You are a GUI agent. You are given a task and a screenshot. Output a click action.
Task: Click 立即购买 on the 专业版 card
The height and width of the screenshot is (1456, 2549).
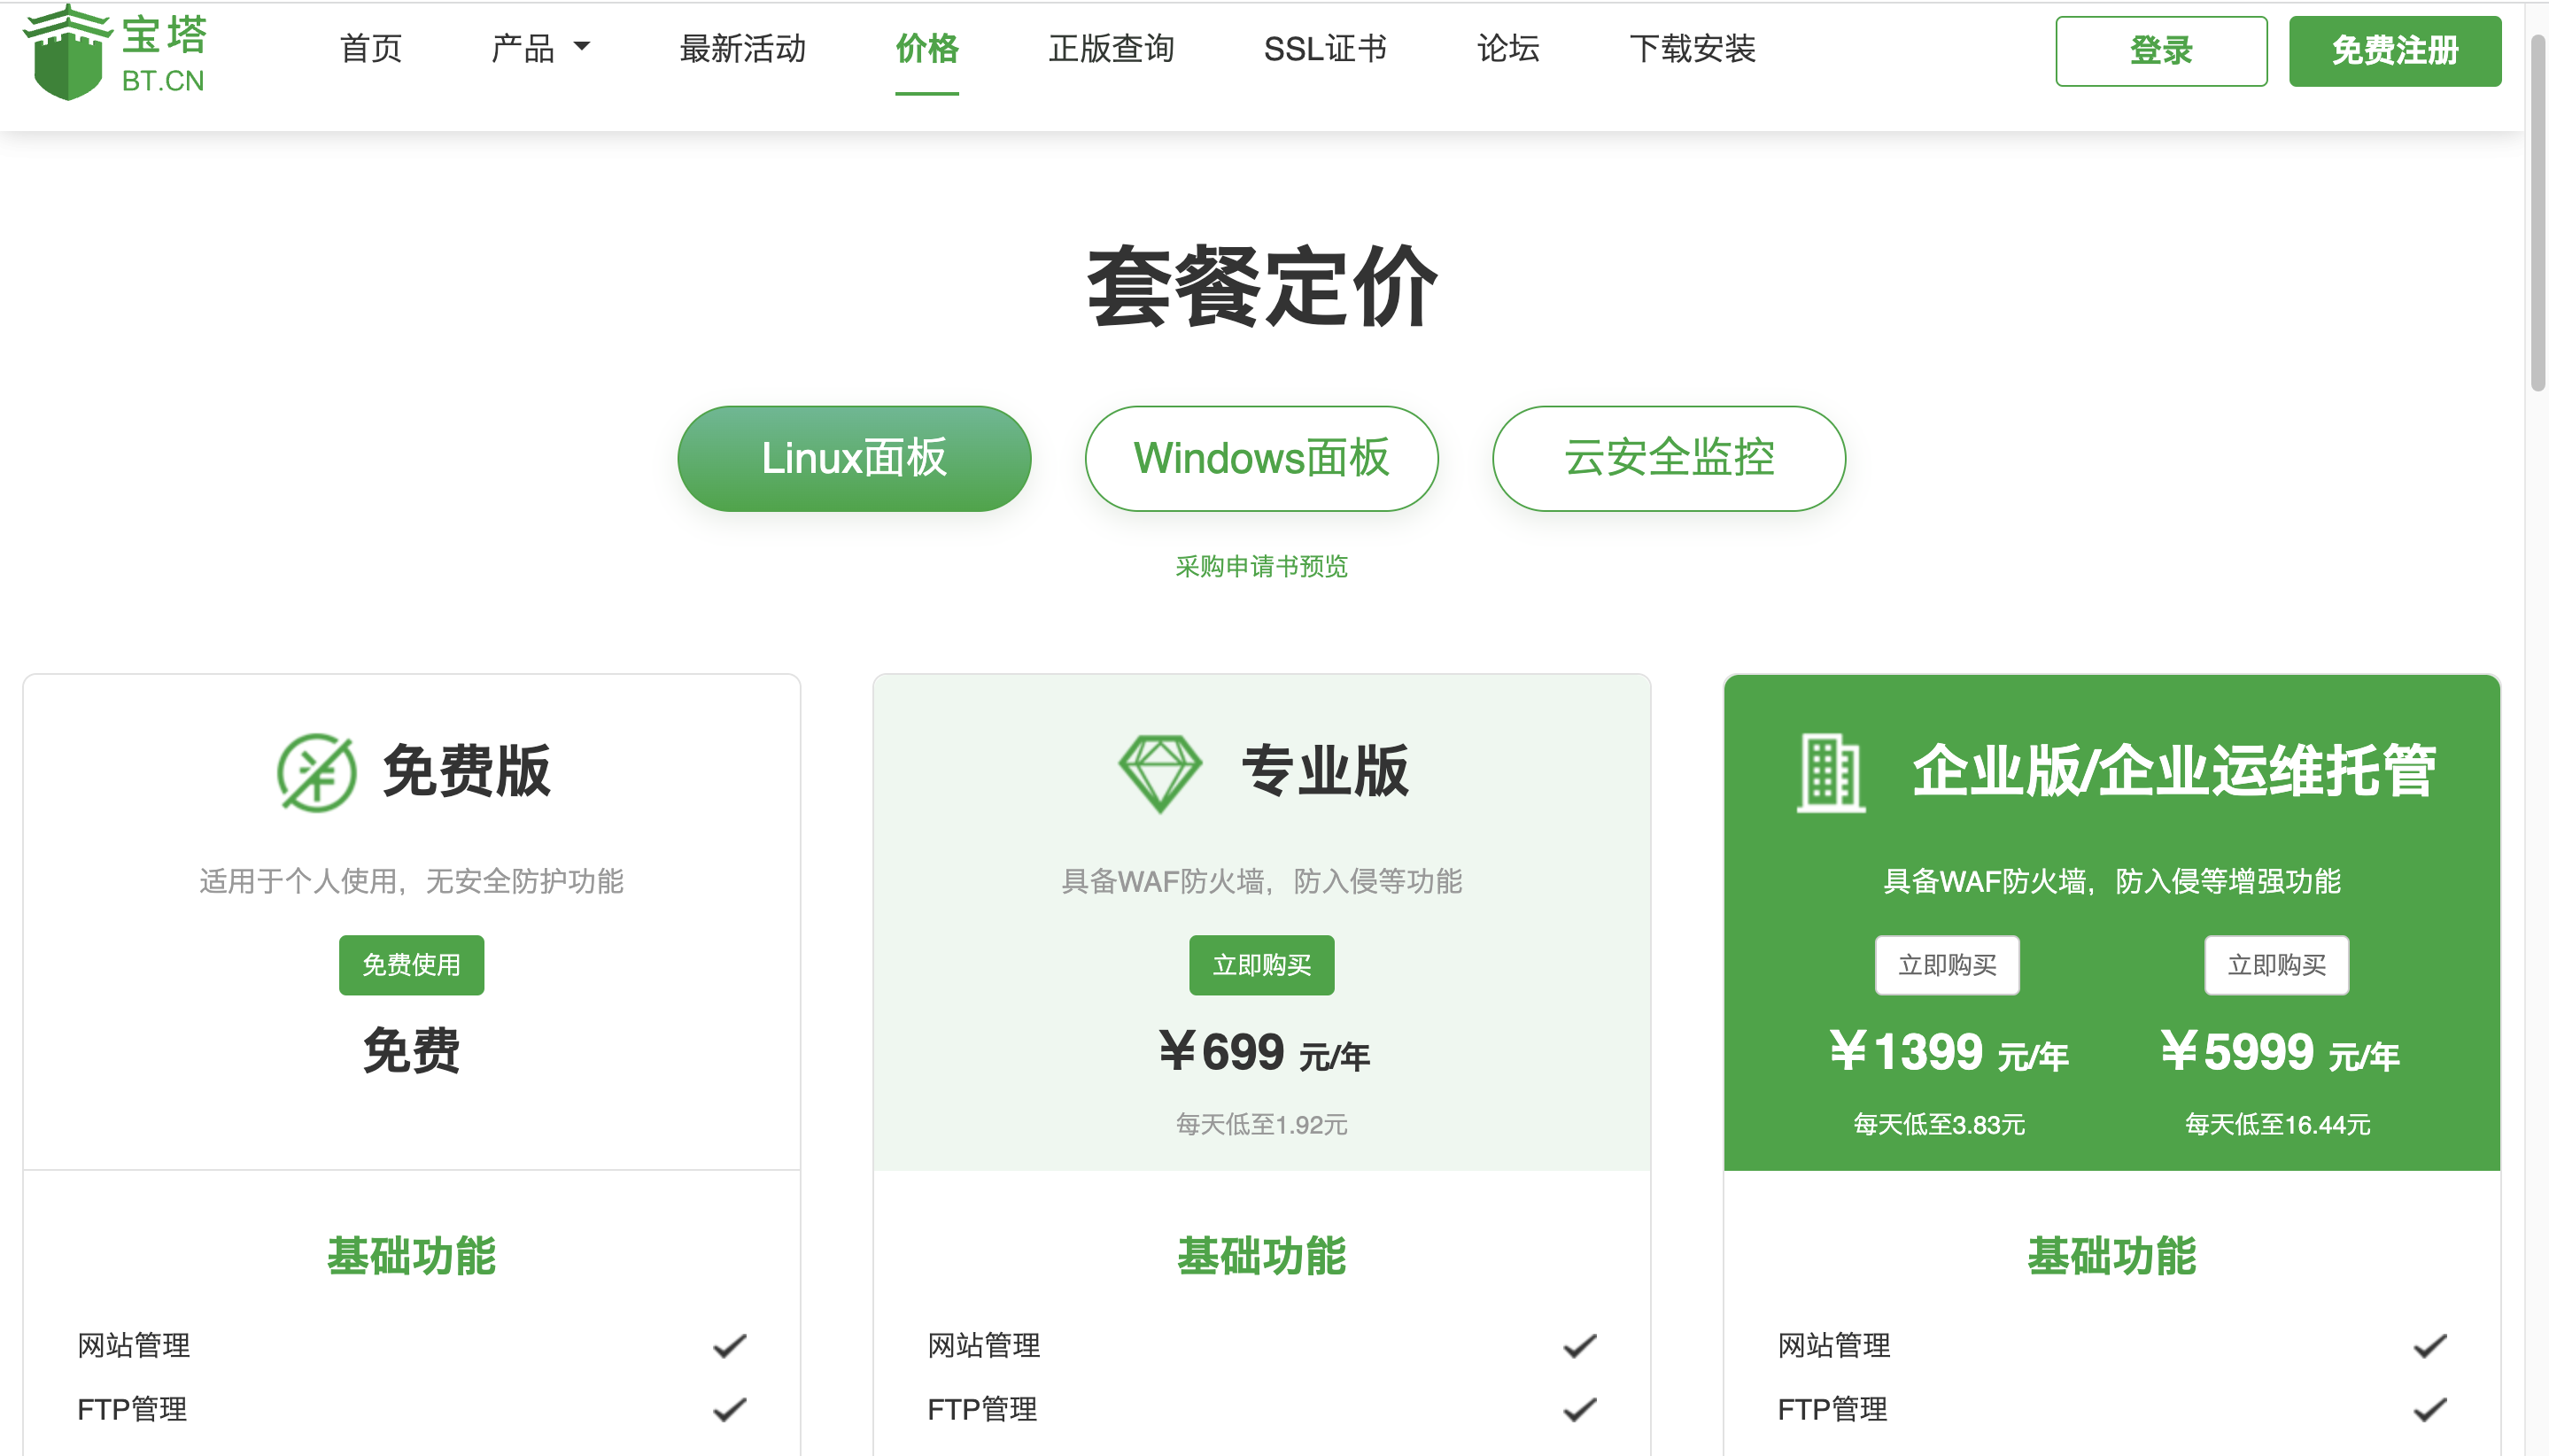point(1261,964)
